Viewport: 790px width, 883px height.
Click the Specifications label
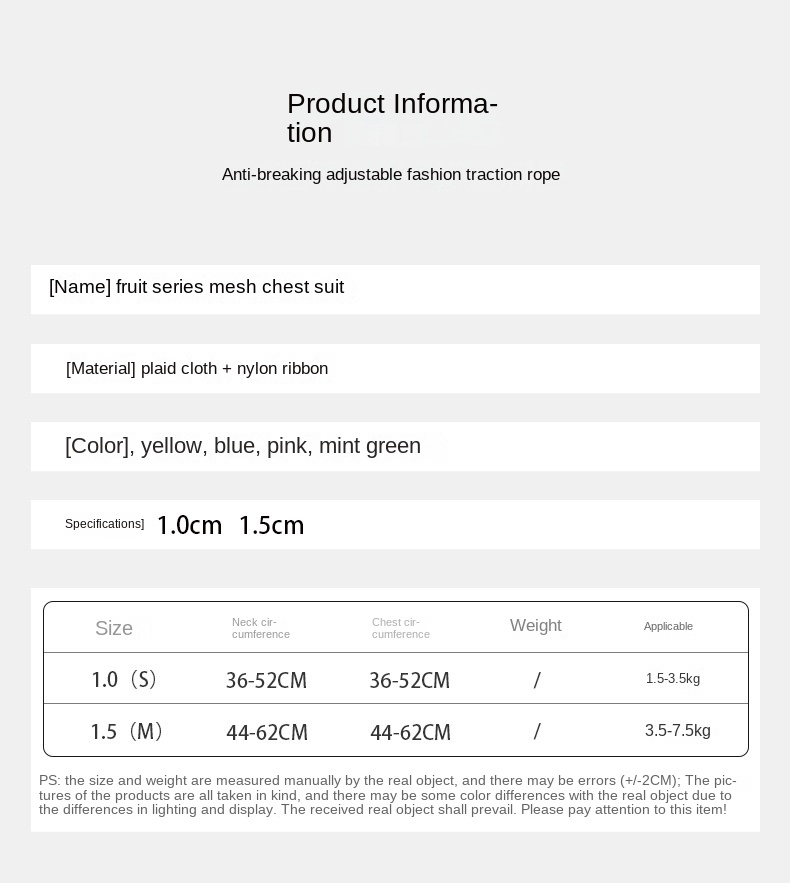point(105,524)
